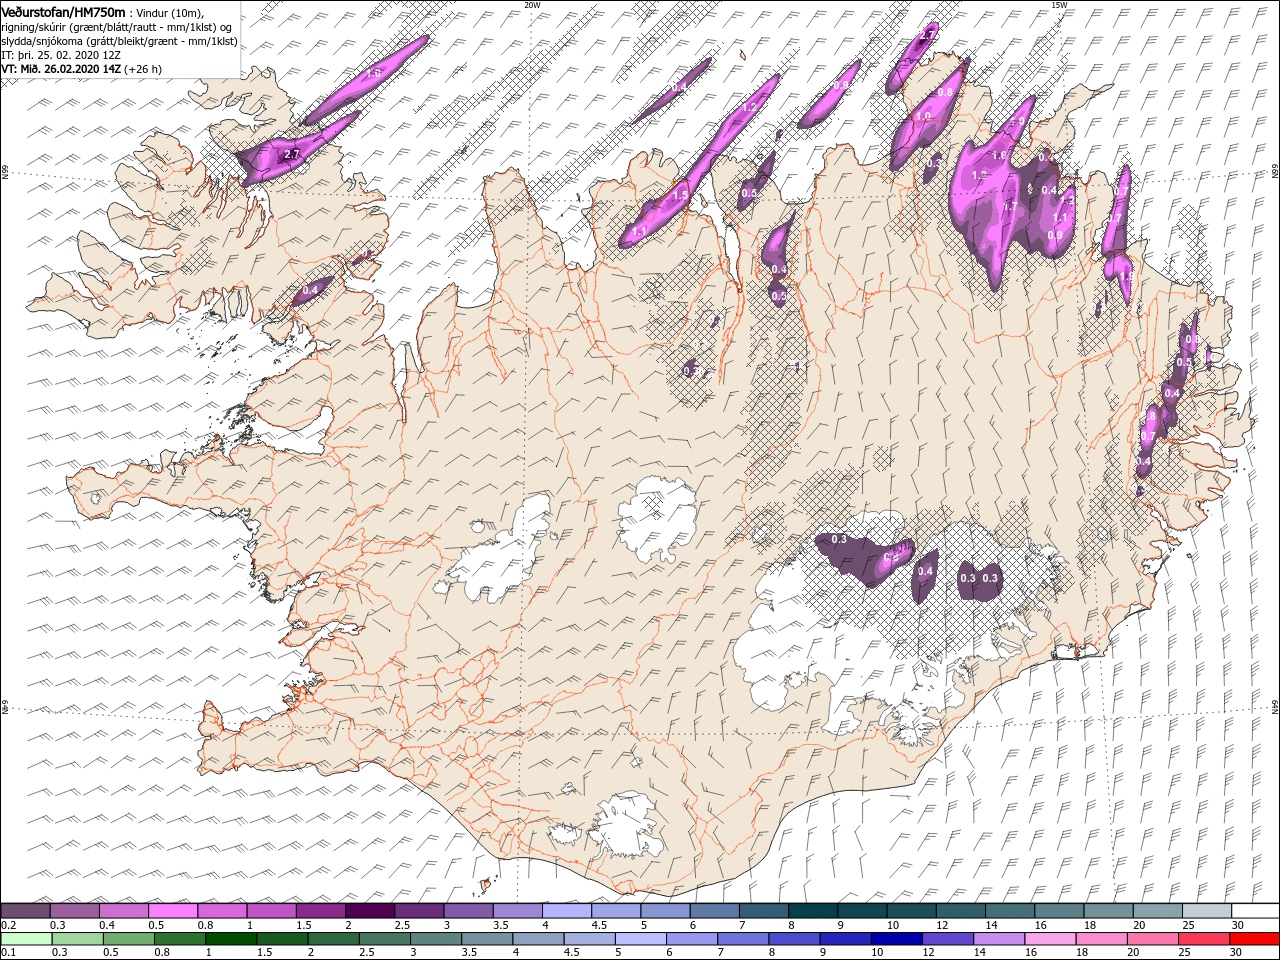Click the 0.9 snowfall value label in northeast
The width and height of the screenshot is (1280, 960).
tap(1055, 235)
